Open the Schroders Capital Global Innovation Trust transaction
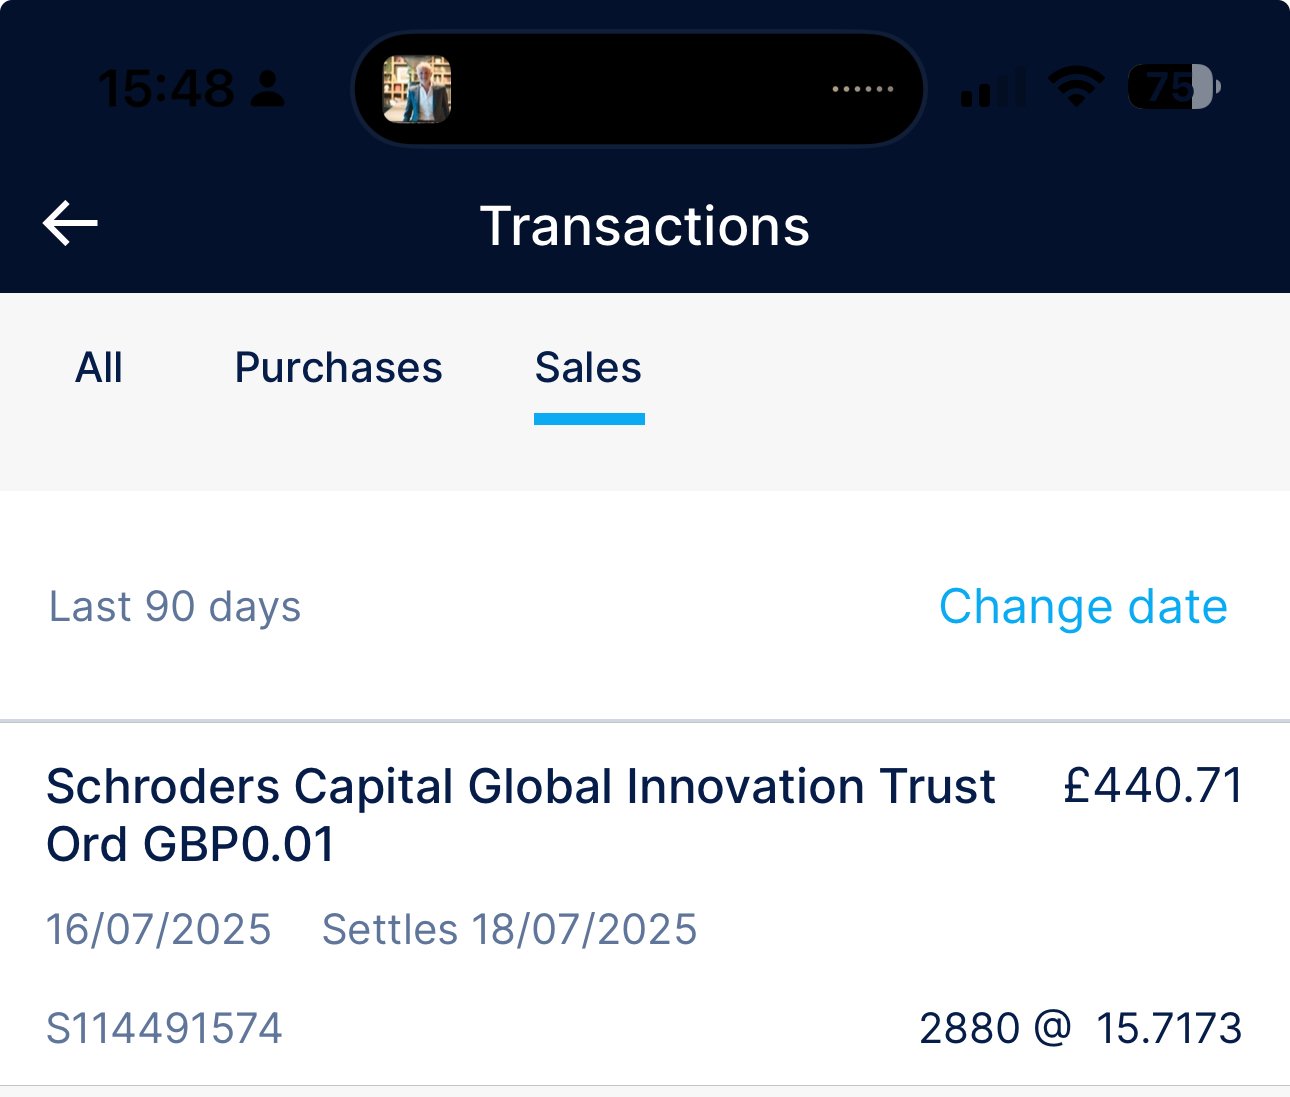Screen dimensions: 1290x1097 (x=645, y=904)
